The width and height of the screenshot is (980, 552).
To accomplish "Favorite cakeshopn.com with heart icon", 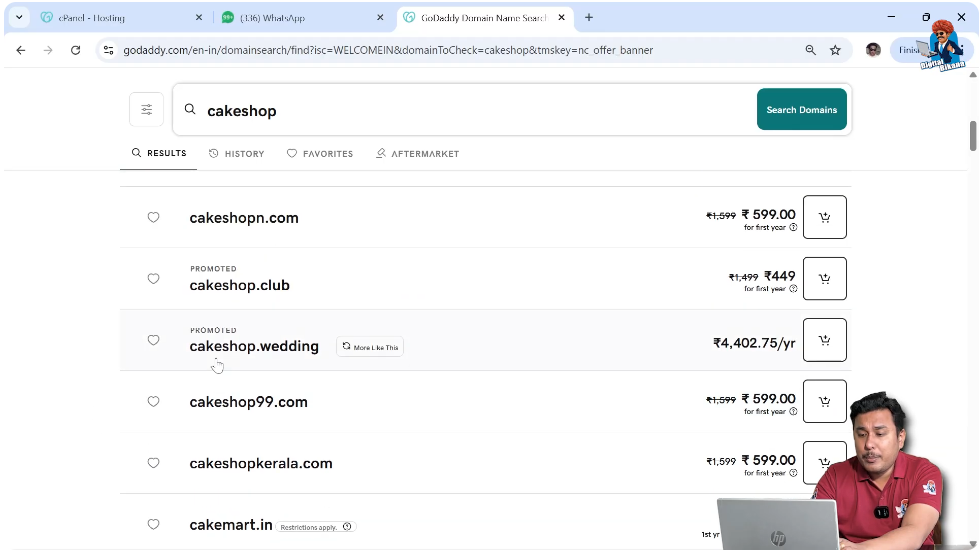I will 153,217.
